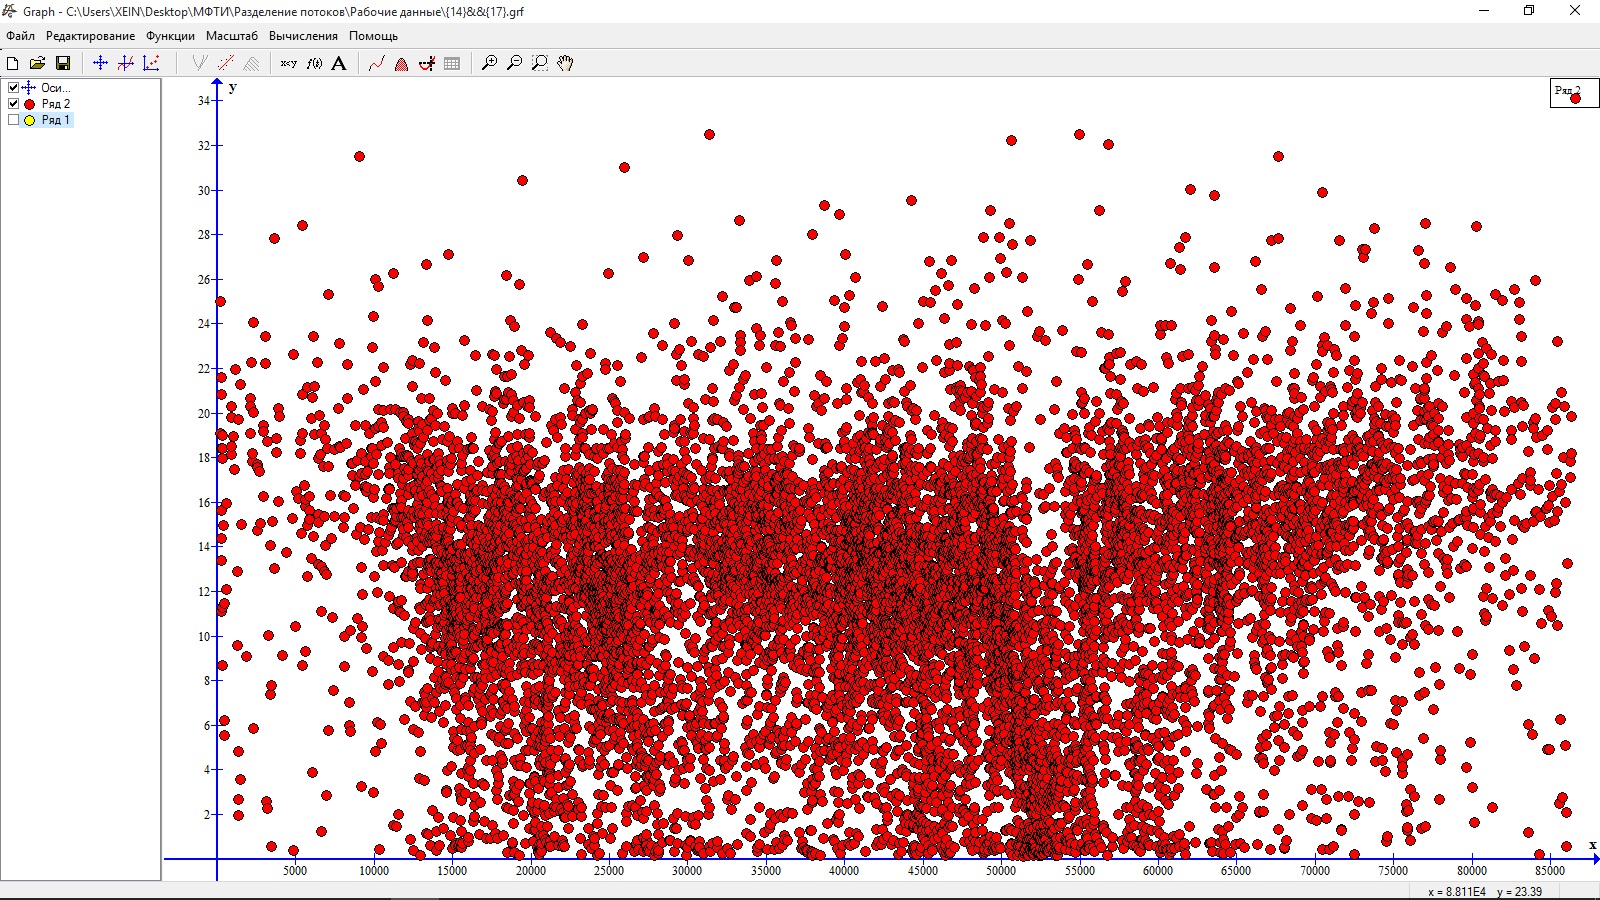Open the Редактирование menu
Screen dimensions: 1600x900
point(90,36)
